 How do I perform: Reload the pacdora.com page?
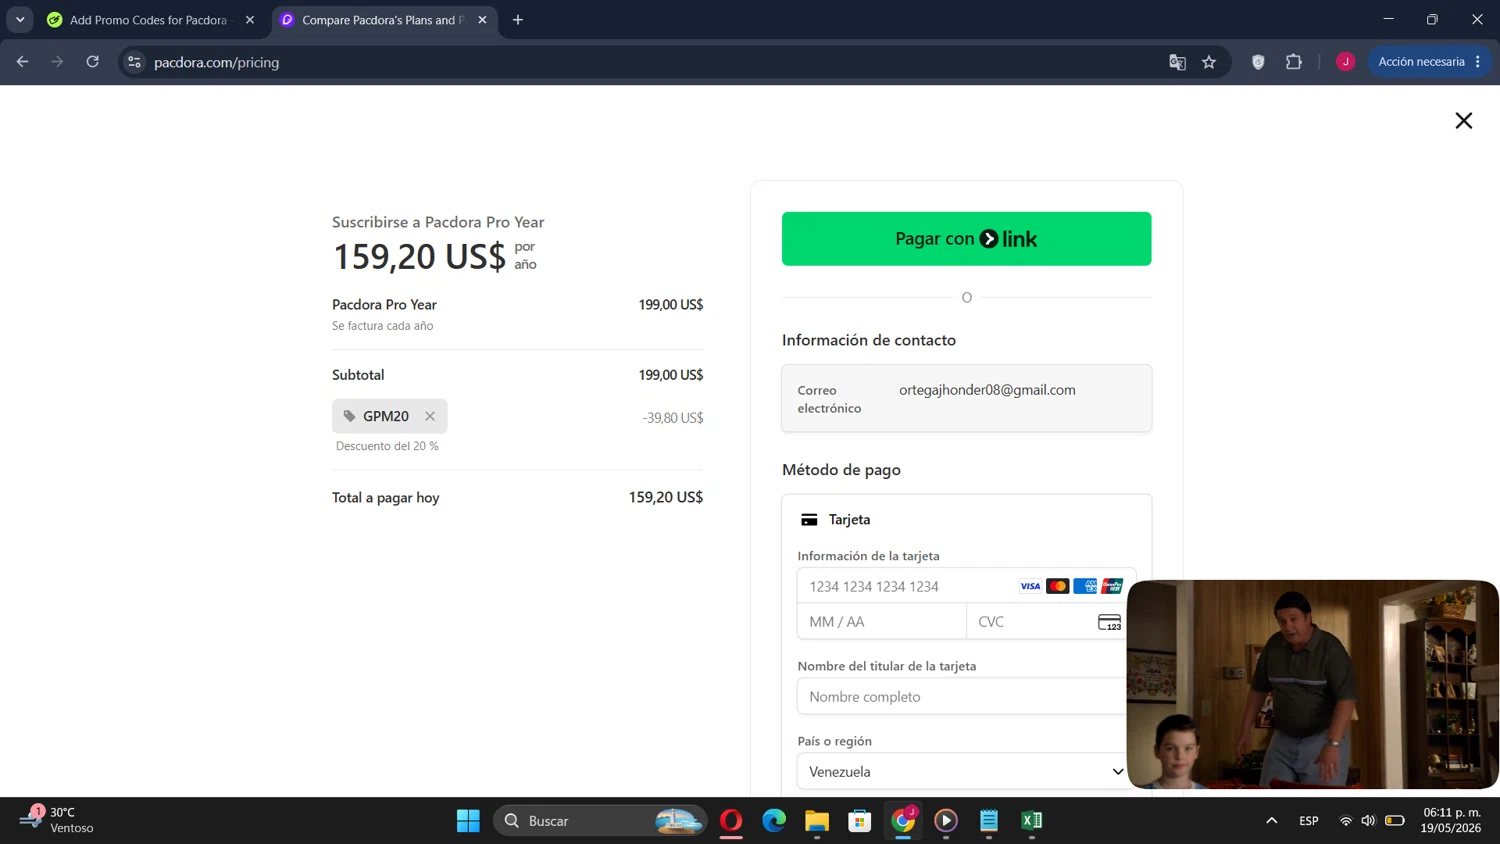(92, 62)
